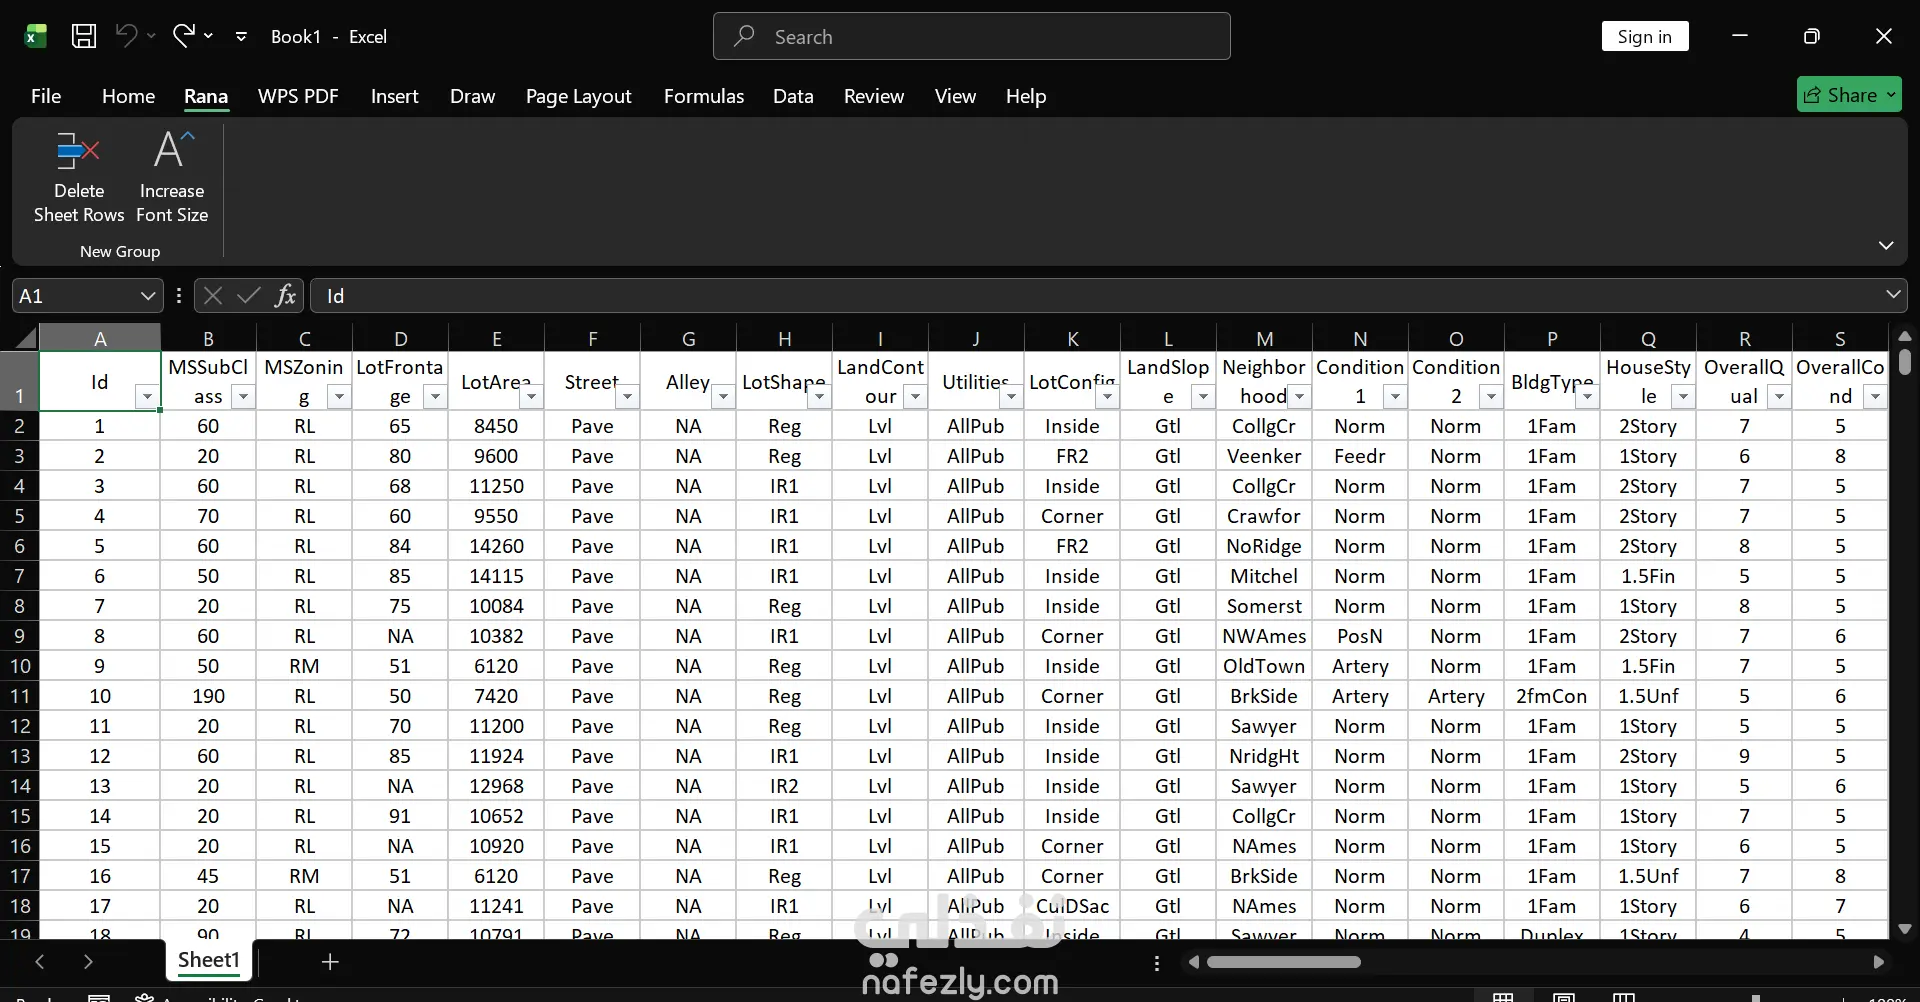Click the formula bar options dots
This screenshot has height=1002, width=1920.
point(179,296)
